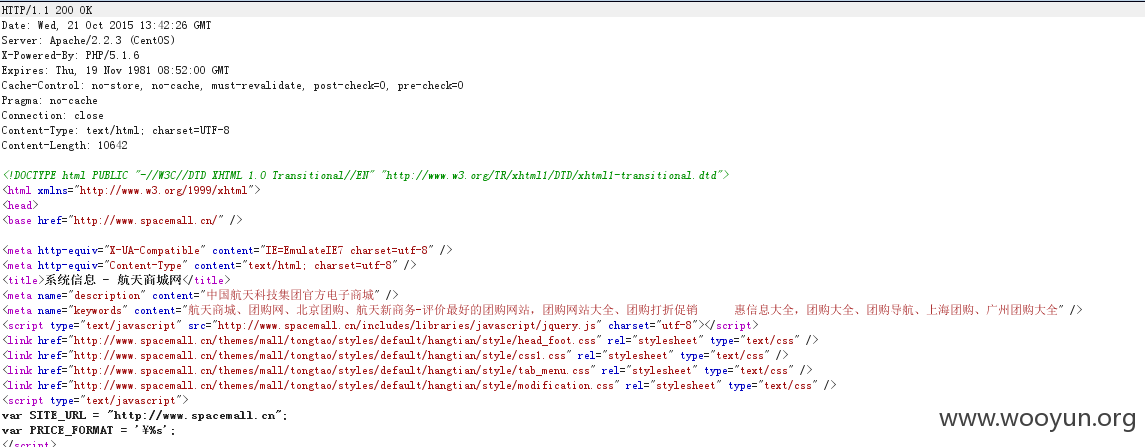This screenshot has height=447, width=1145.
Task: Click the Content-Length: 10642 header
Action: (x=64, y=145)
